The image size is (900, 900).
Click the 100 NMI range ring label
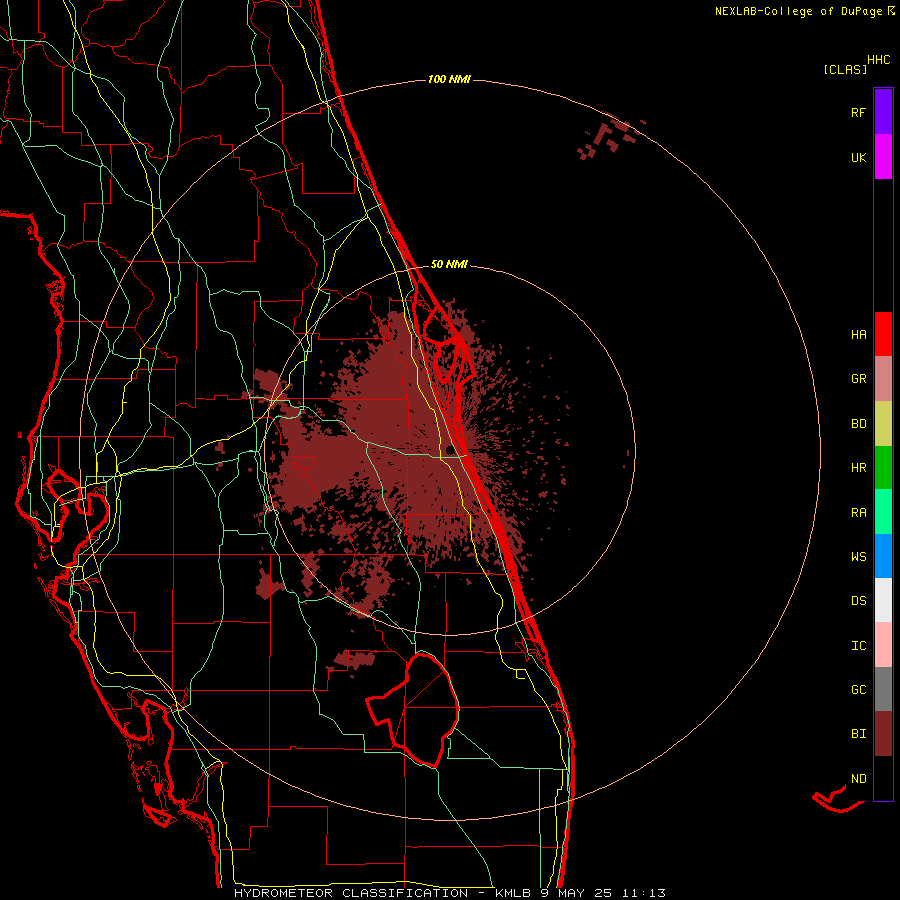point(449,79)
